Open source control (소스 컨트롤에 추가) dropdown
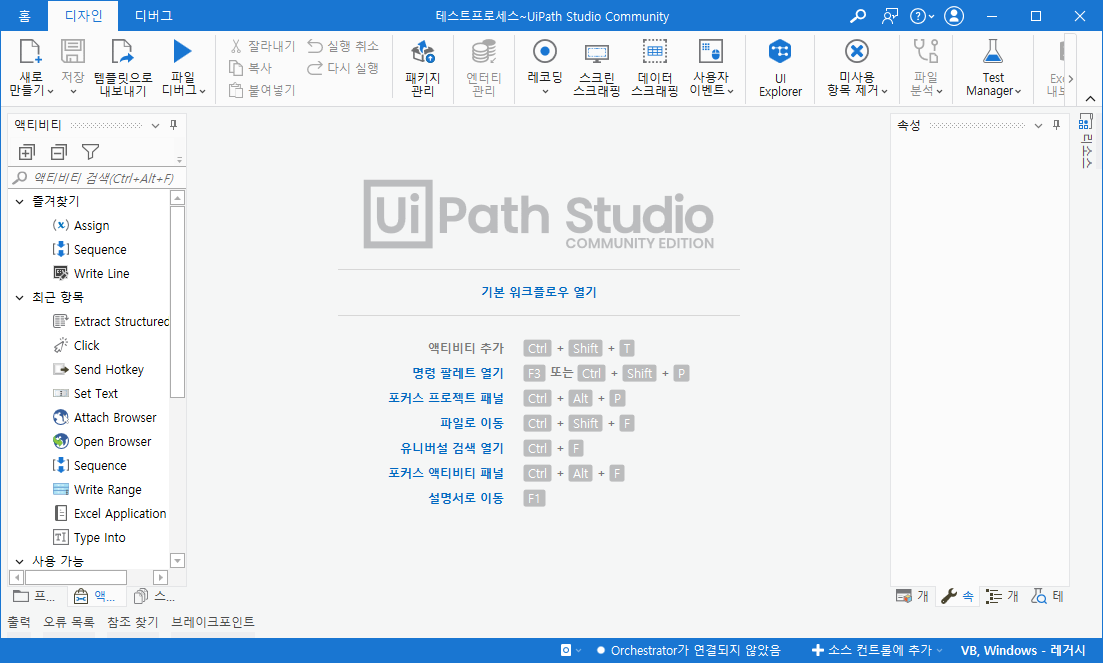The height and width of the screenshot is (663, 1103). pos(876,650)
